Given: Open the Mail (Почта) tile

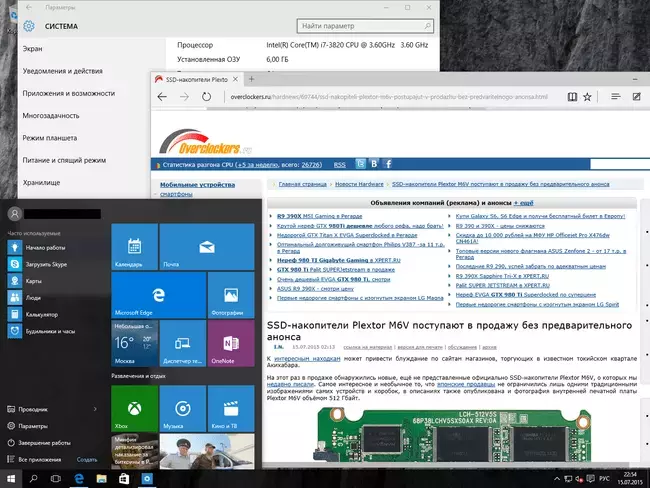Looking at the screenshot, I should pyautogui.click(x=207, y=247).
